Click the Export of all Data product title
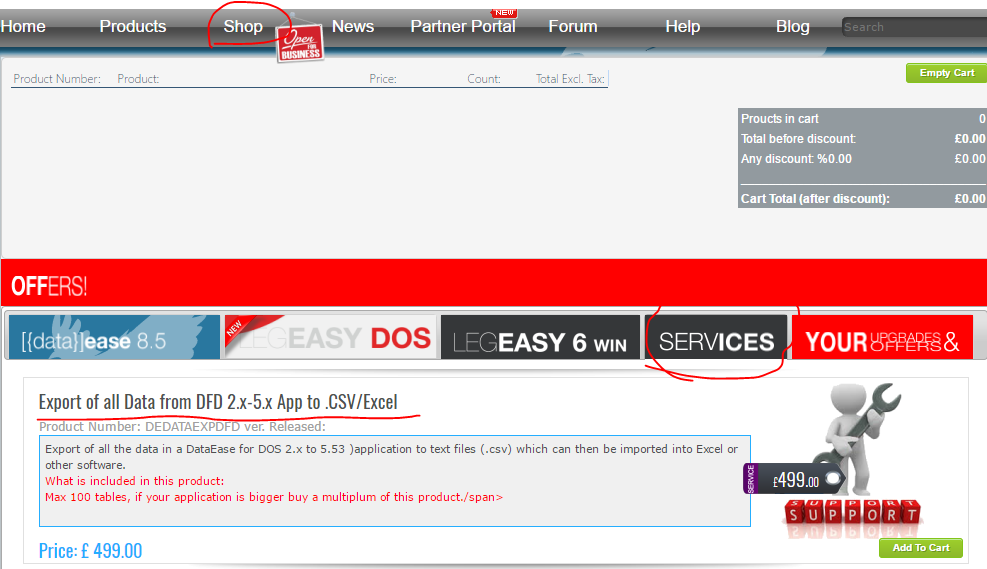 click(218, 402)
